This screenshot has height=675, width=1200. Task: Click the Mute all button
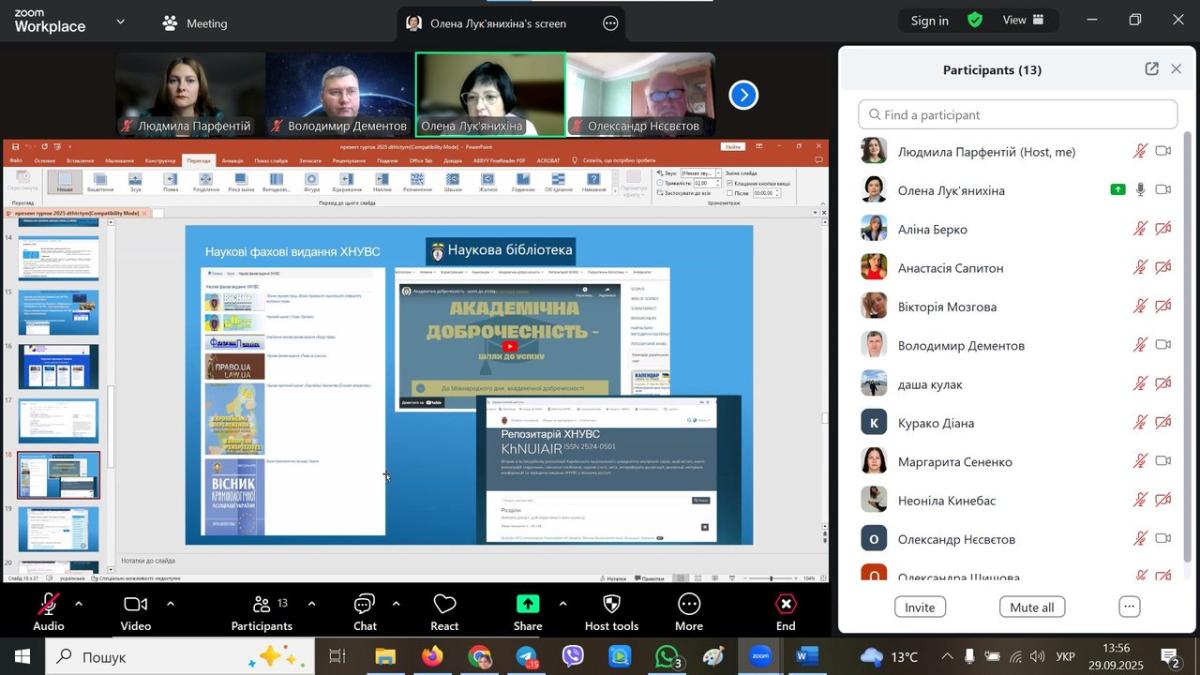(x=1031, y=607)
